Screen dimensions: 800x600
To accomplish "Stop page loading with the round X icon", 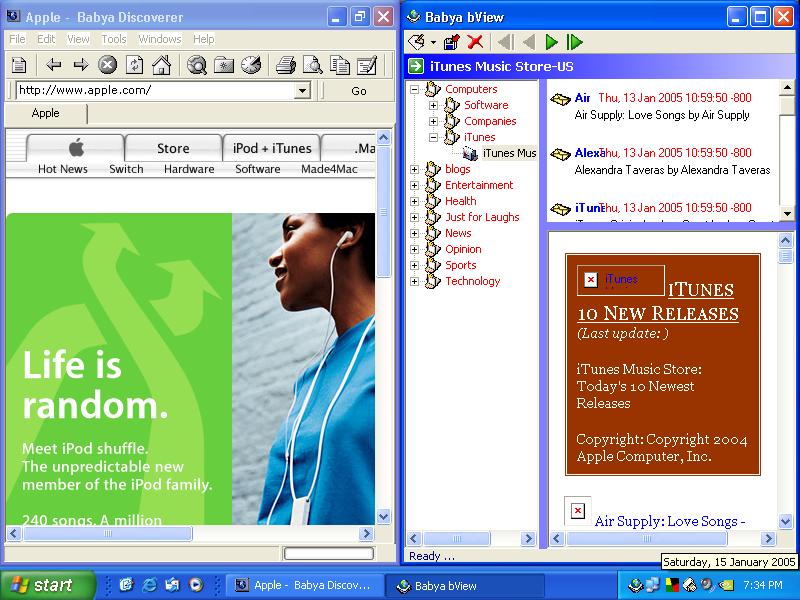I will (x=107, y=65).
